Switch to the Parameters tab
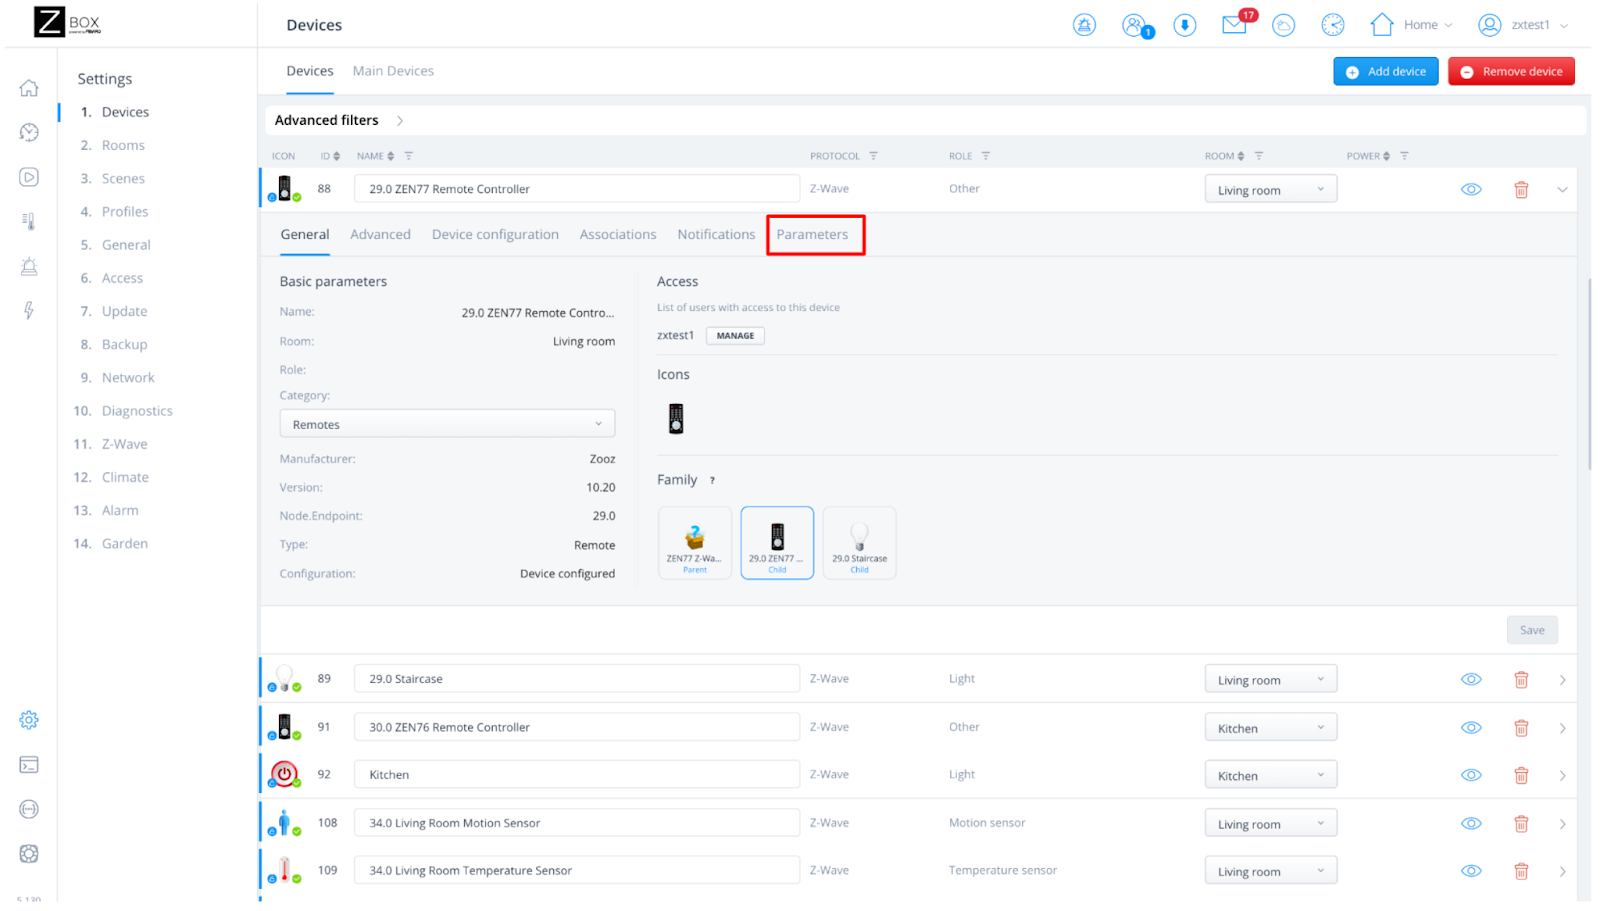 coord(812,235)
